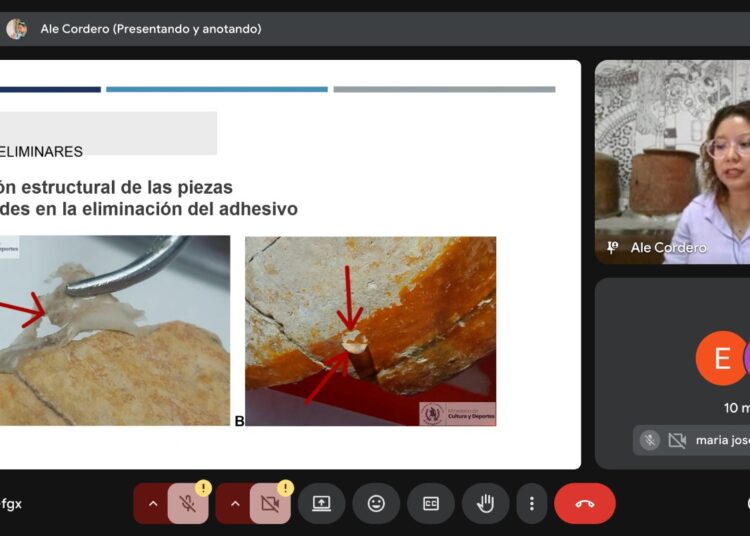Expand audio settings arrow next to microphone
The height and width of the screenshot is (536, 750).
pos(153,504)
